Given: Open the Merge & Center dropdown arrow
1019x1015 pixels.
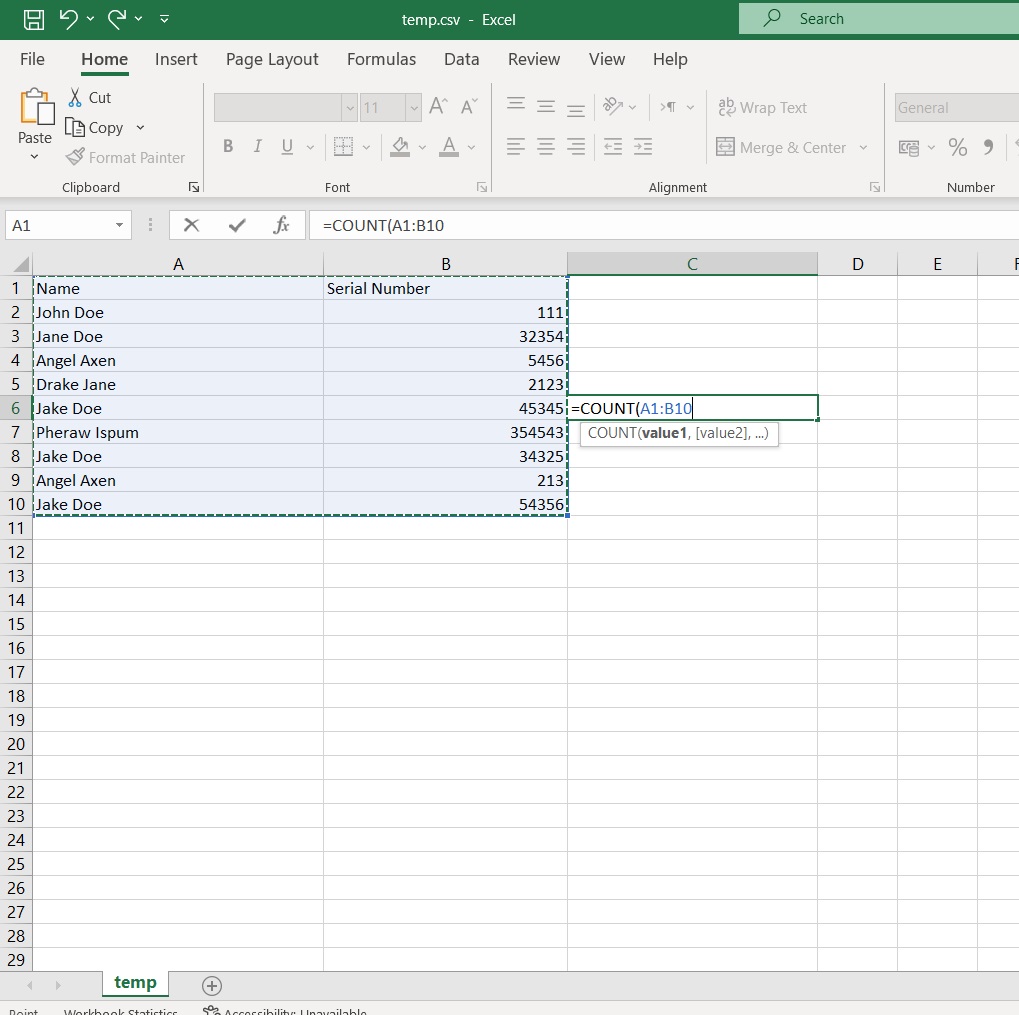Looking at the screenshot, I should click(x=863, y=148).
